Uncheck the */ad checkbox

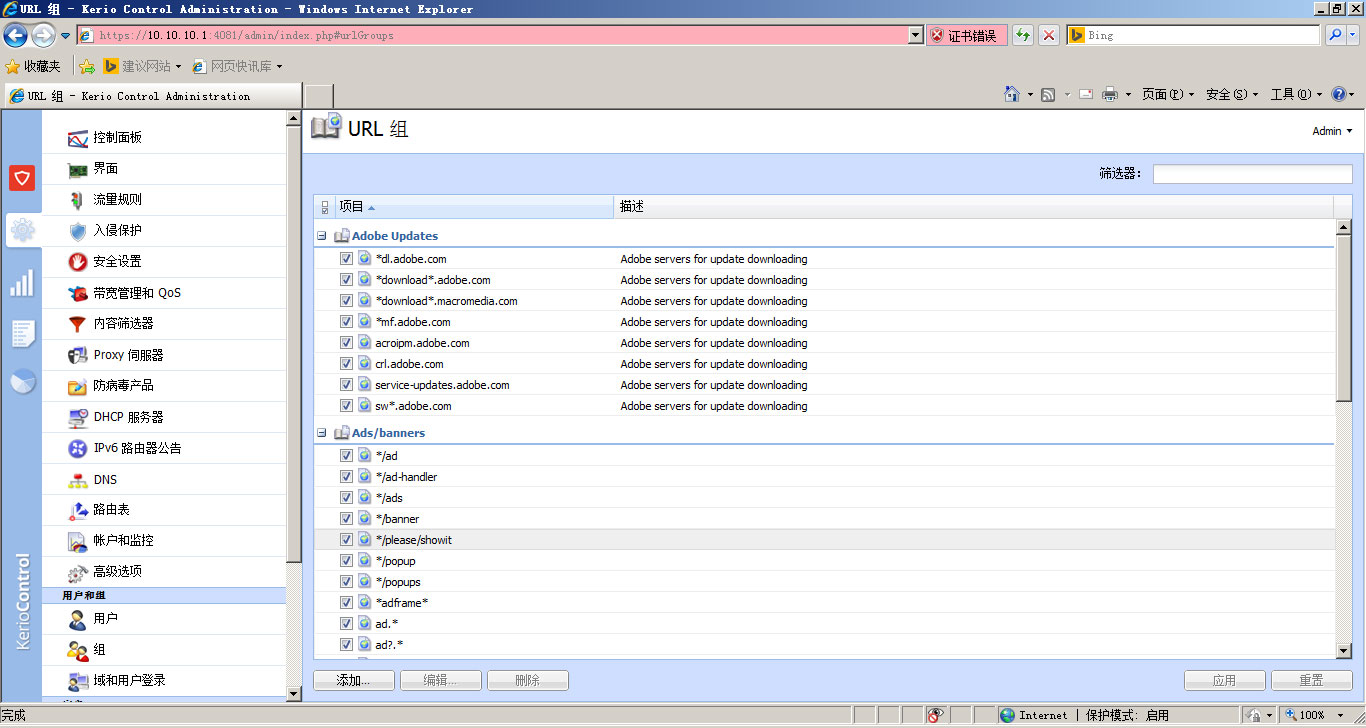click(x=346, y=455)
